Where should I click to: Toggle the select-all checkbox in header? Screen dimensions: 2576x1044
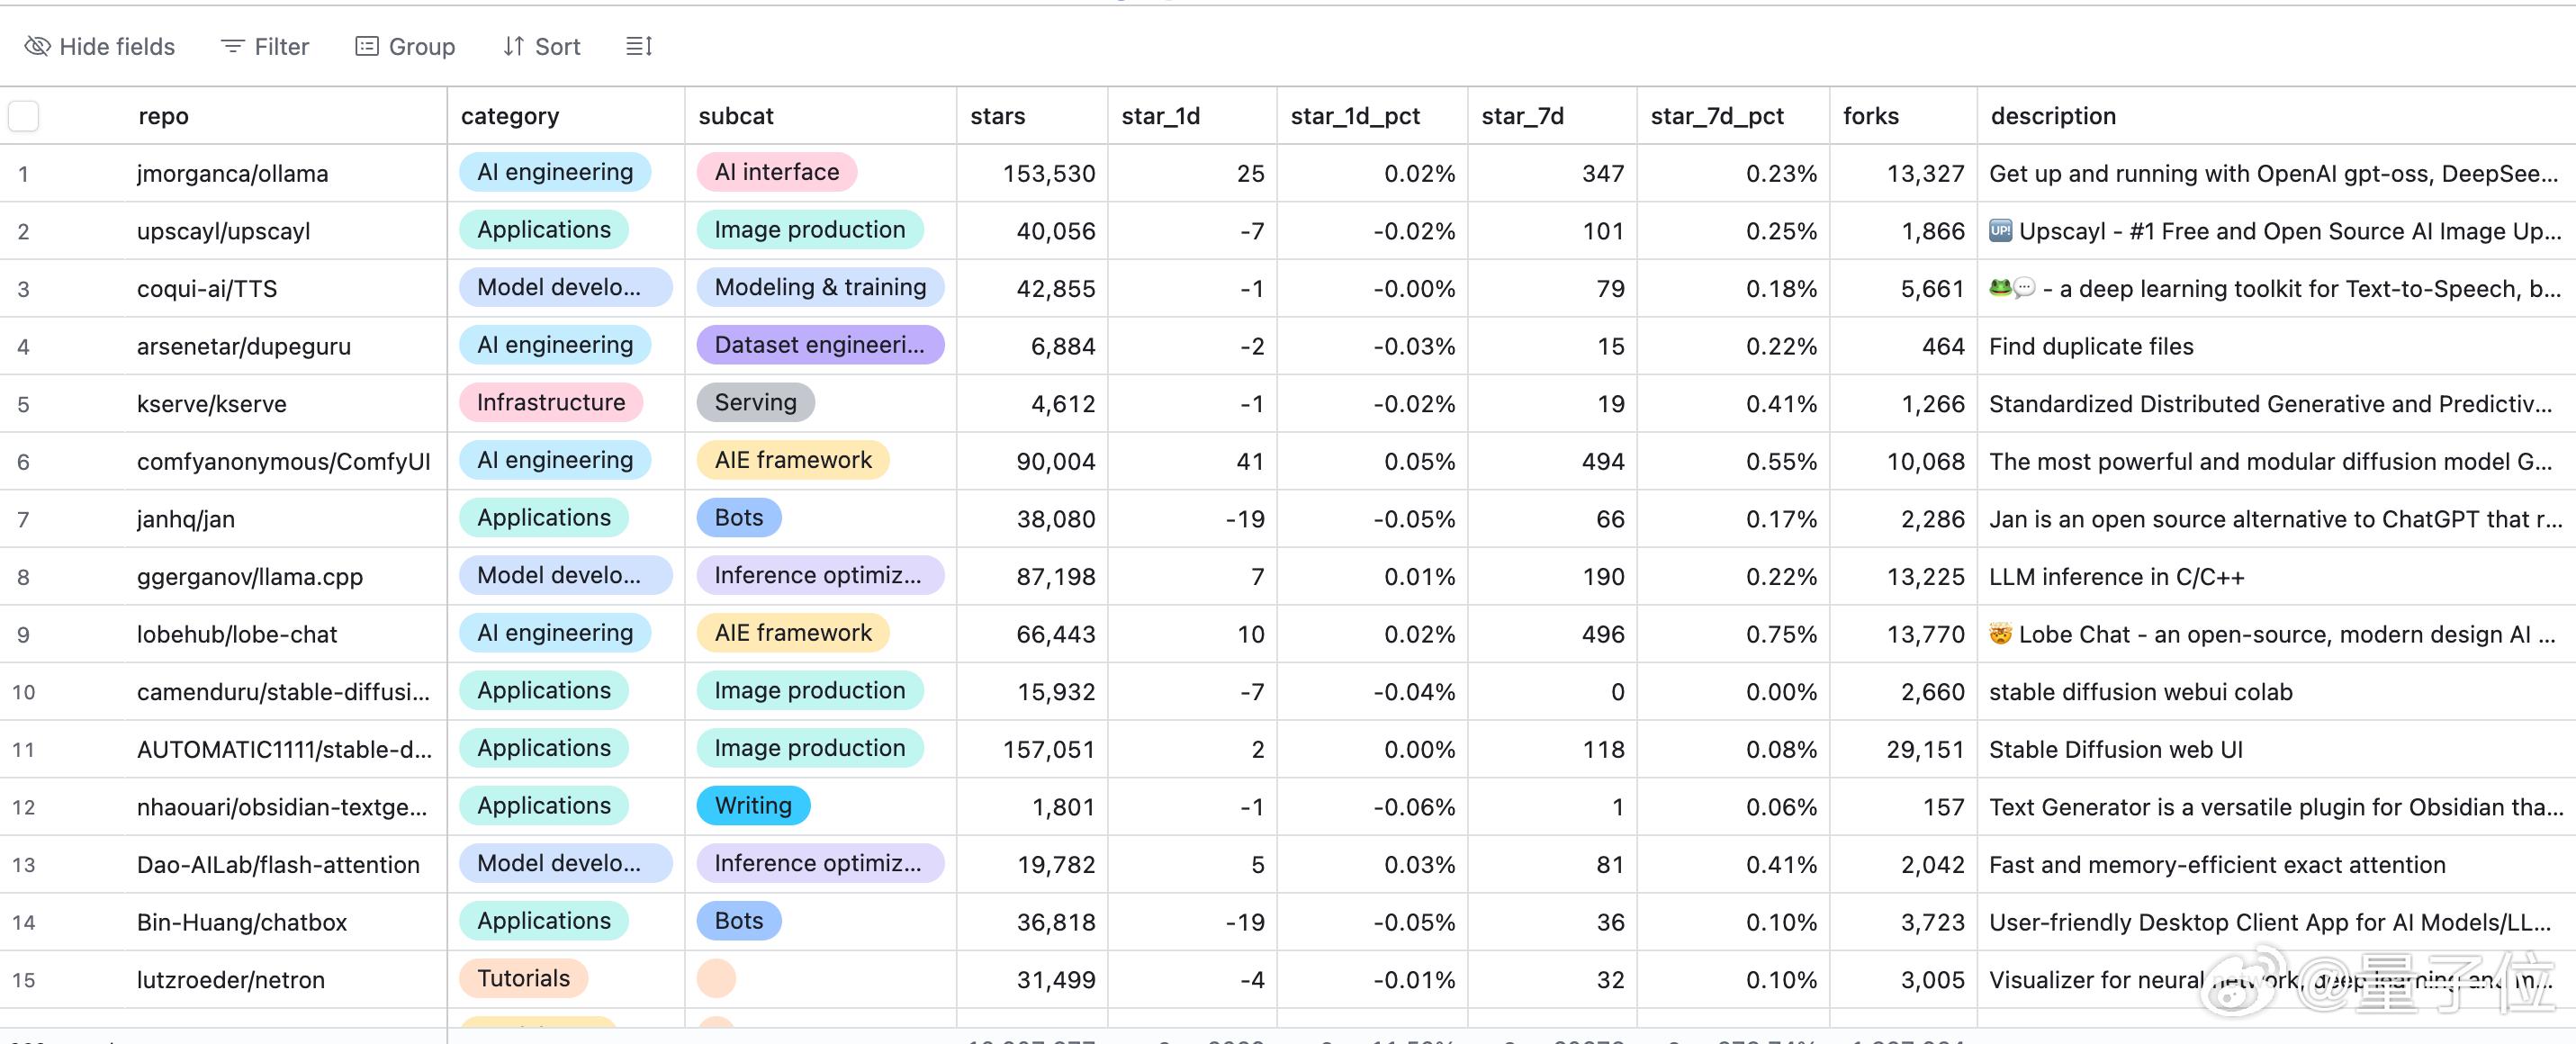click(24, 116)
